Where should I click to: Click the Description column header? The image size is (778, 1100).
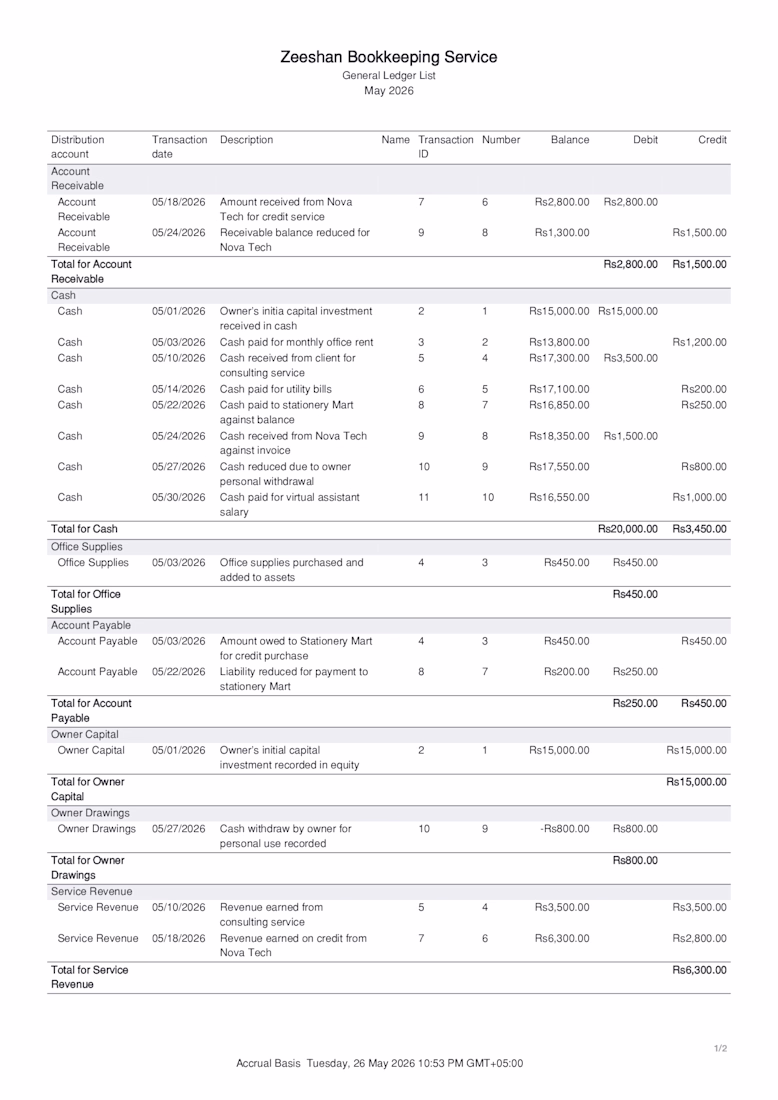pyautogui.click(x=246, y=140)
